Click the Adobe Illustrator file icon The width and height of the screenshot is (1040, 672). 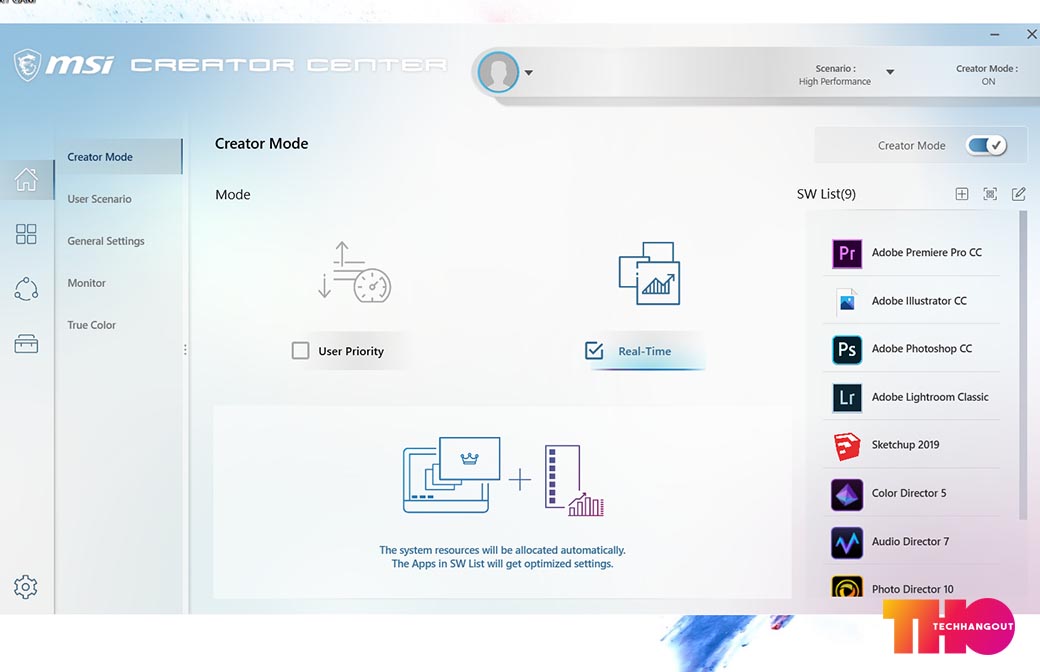pos(847,301)
